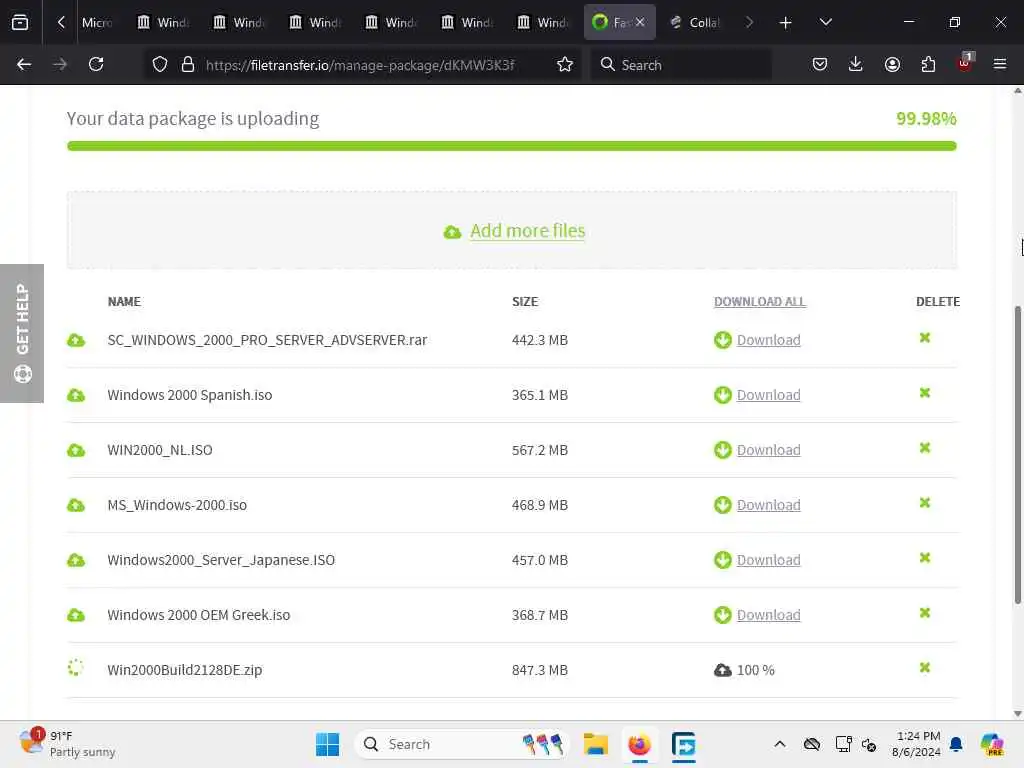This screenshot has height=768, width=1024.
Task: Bookmark this page with the star icon
Action: tap(565, 65)
